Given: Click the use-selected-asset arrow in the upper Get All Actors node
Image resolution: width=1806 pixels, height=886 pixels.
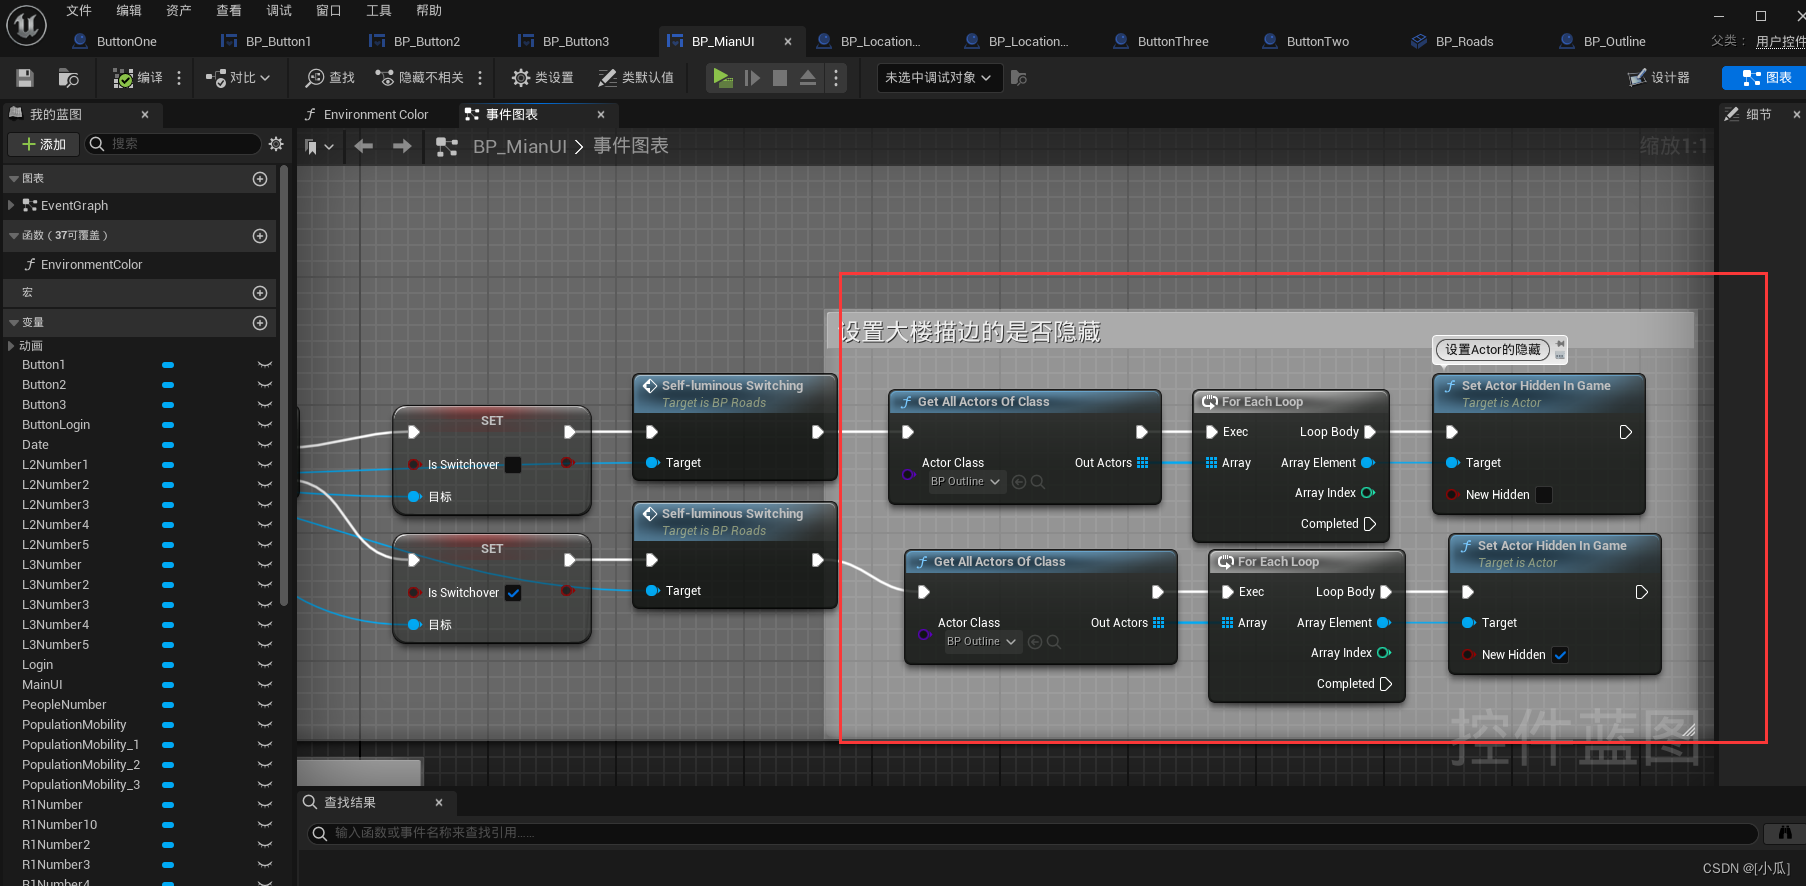Looking at the screenshot, I should (x=1019, y=482).
